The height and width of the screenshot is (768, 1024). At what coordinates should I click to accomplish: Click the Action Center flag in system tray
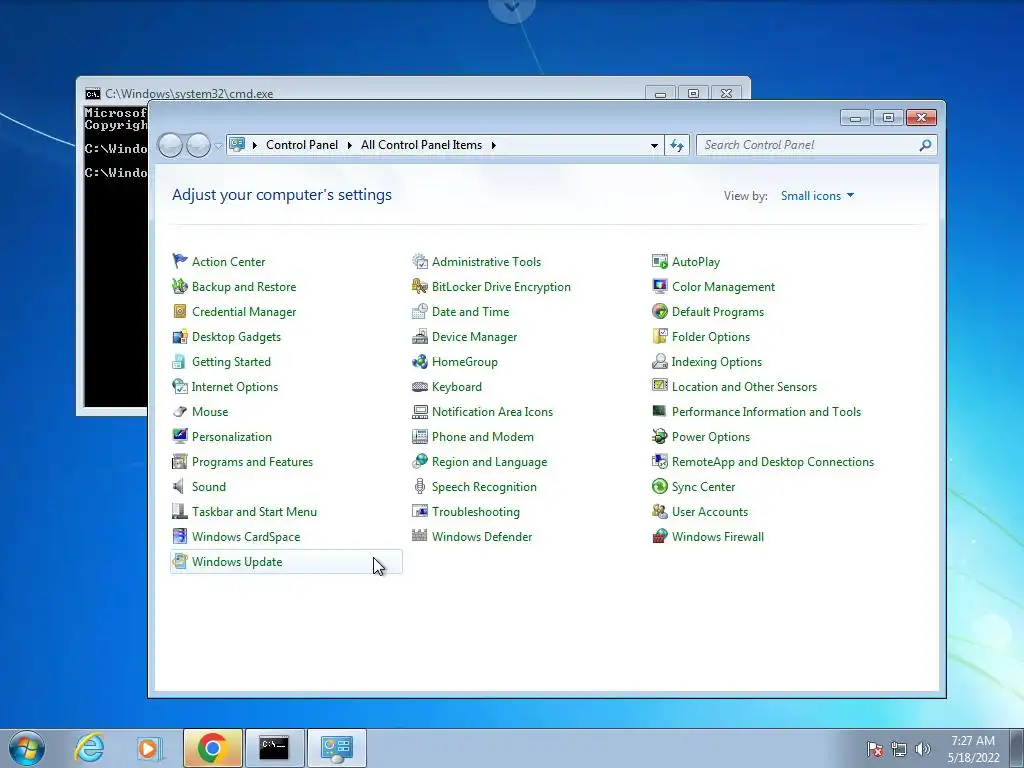[x=875, y=748]
